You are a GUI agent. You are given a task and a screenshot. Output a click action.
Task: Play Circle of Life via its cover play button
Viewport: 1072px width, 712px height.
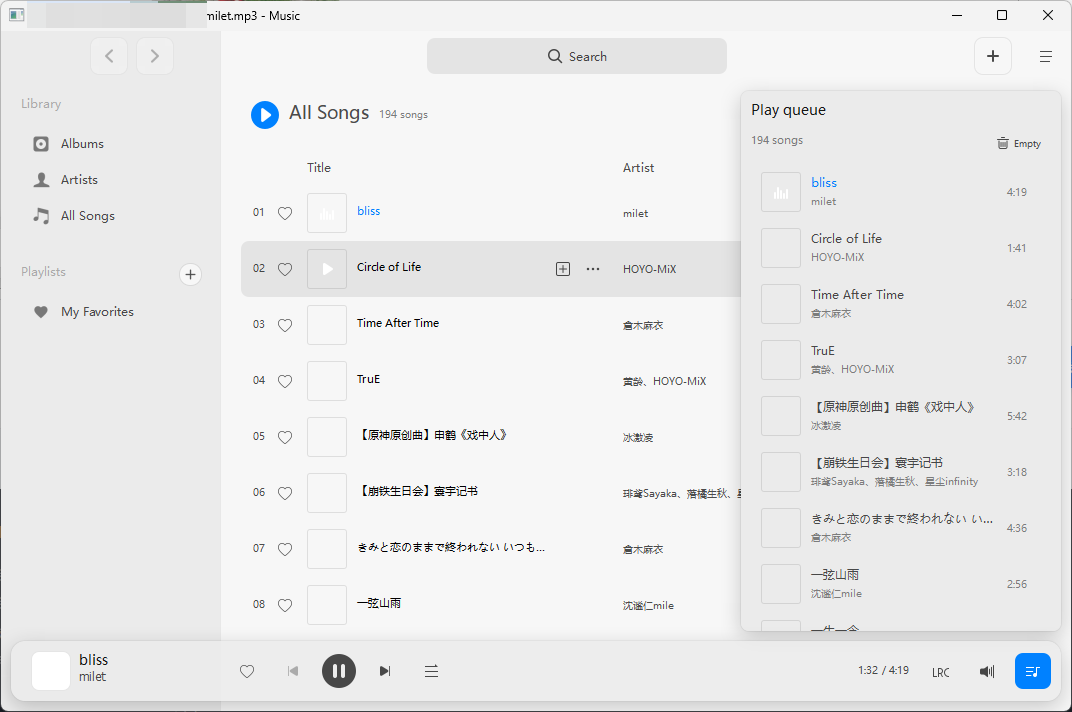[327, 269]
